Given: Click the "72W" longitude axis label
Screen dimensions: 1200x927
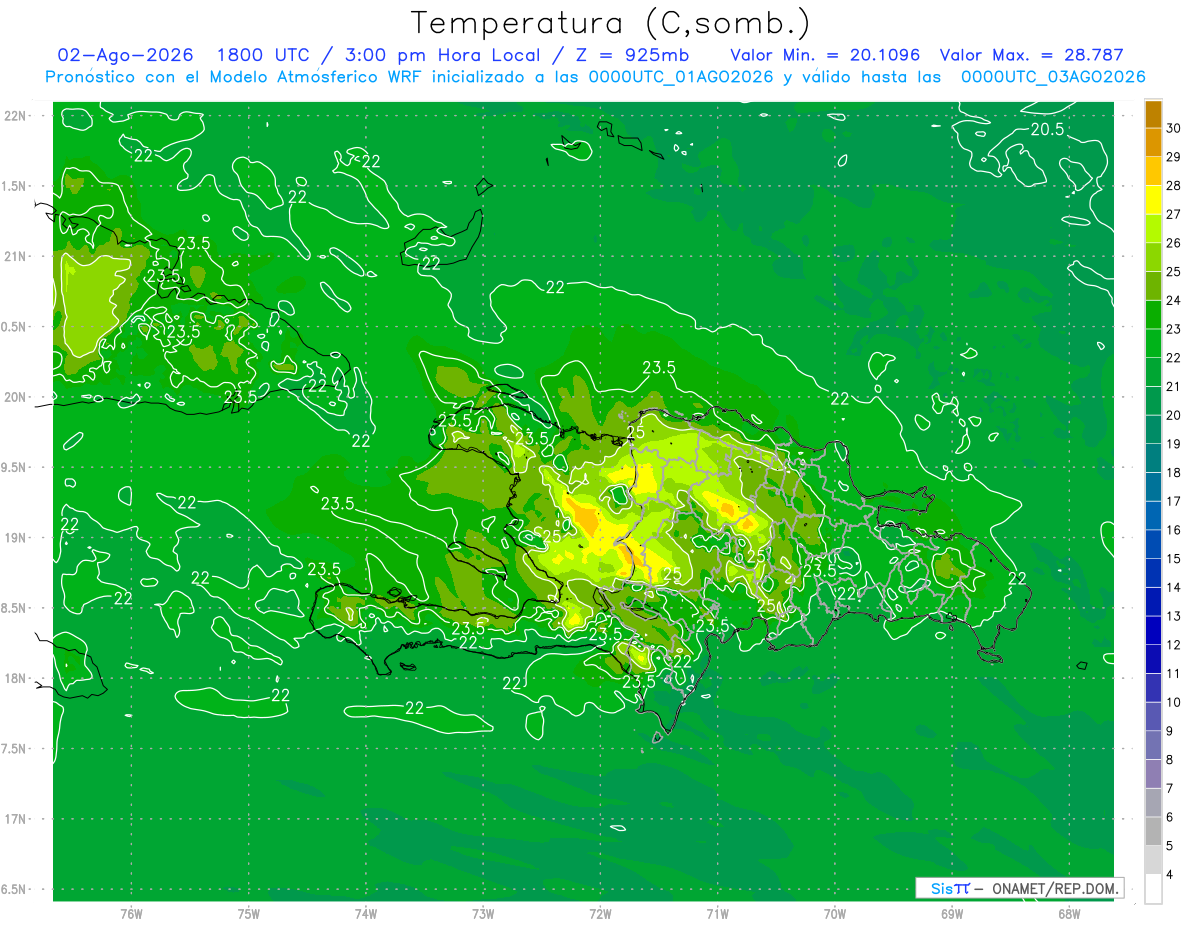Looking at the screenshot, I should click(600, 913).
